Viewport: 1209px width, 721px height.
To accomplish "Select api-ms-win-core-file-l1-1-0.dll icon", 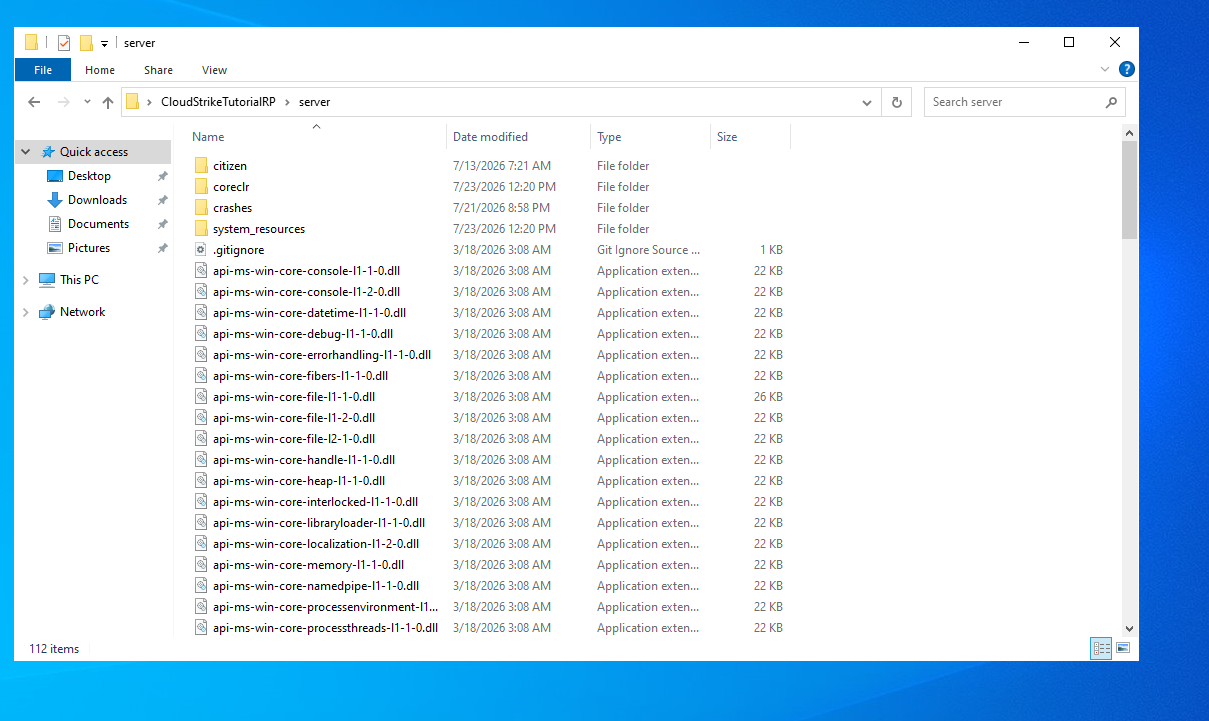I will 200,397.
